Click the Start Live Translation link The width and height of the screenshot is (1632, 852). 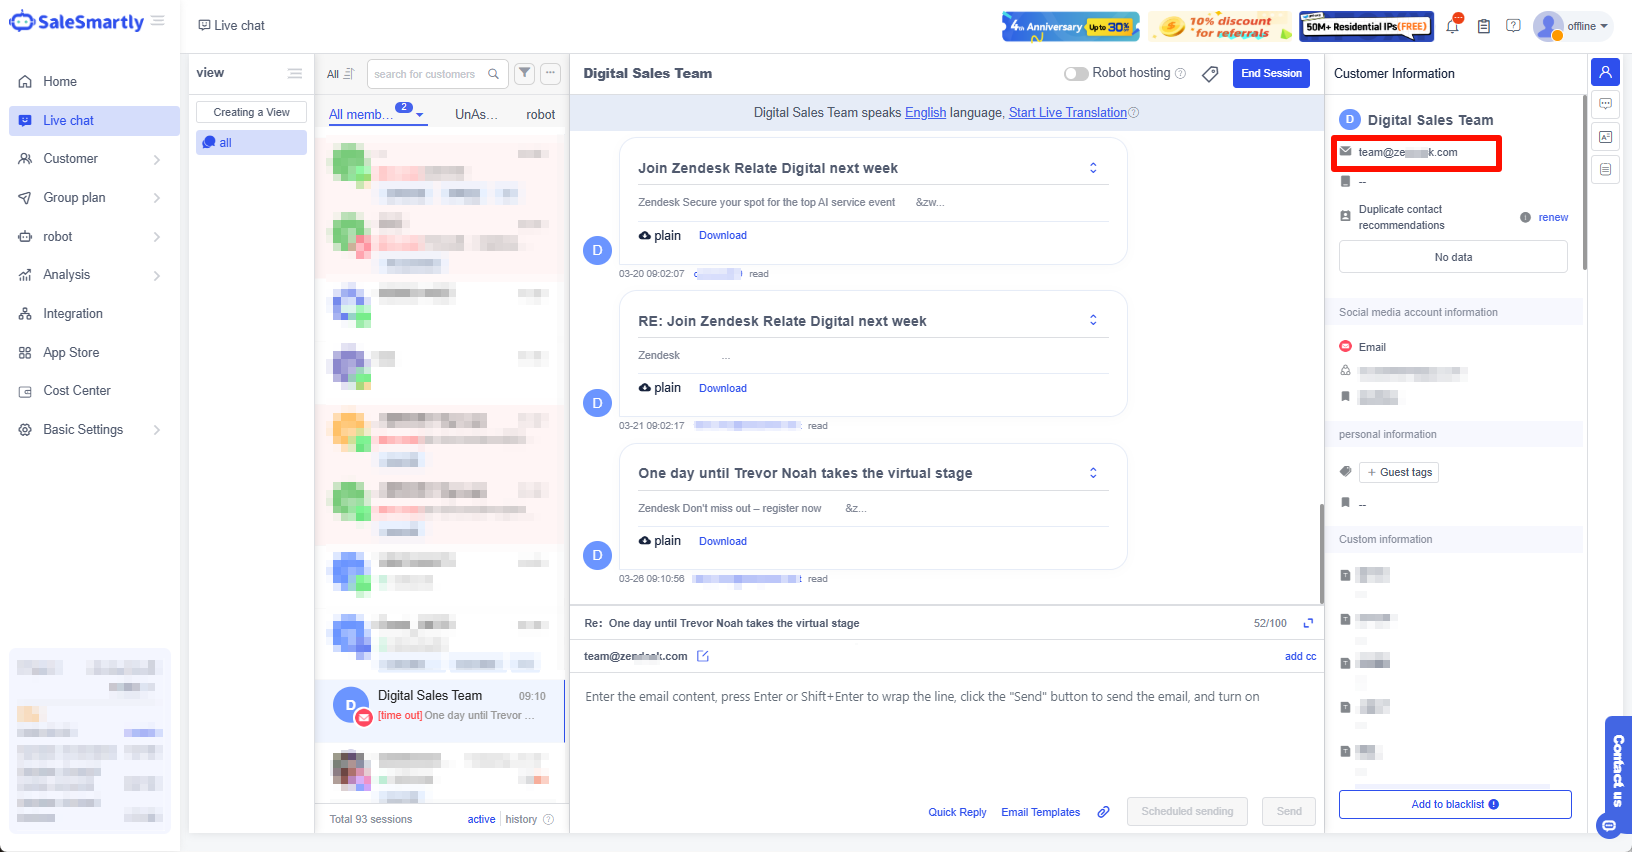[x=1067, y=113]
